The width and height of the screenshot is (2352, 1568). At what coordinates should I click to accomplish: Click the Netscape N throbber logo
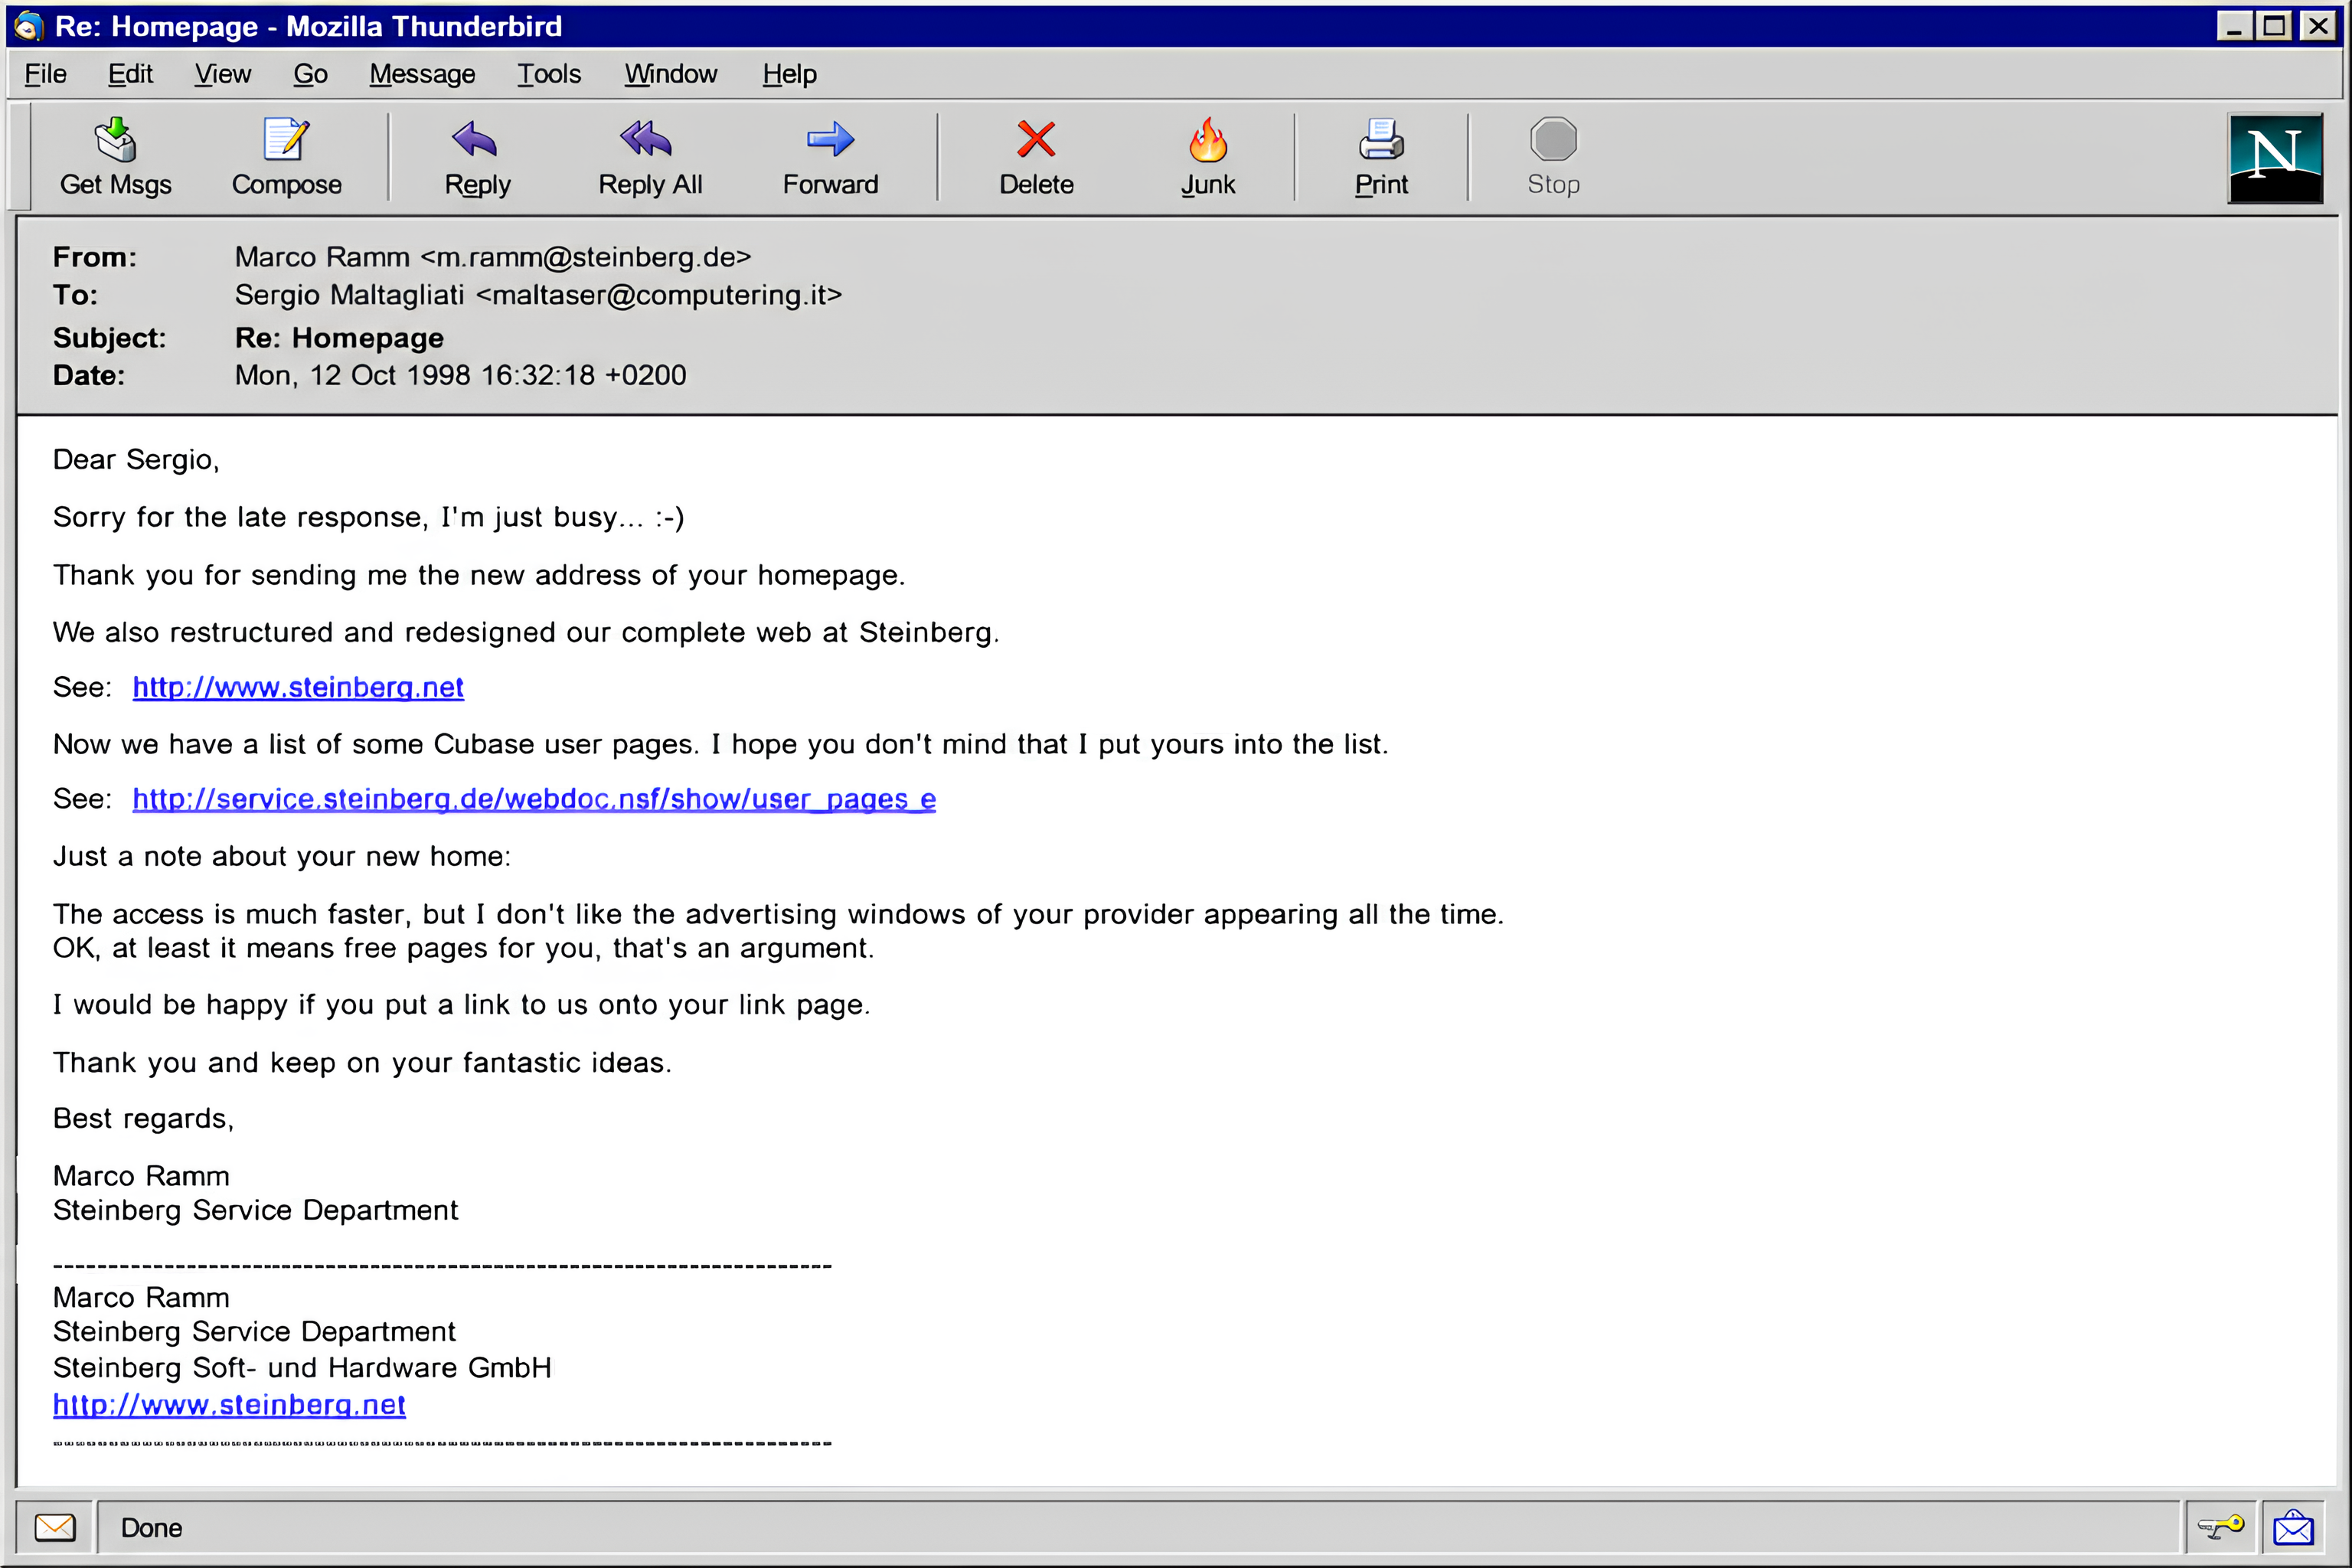click(x=2275, y=158)
